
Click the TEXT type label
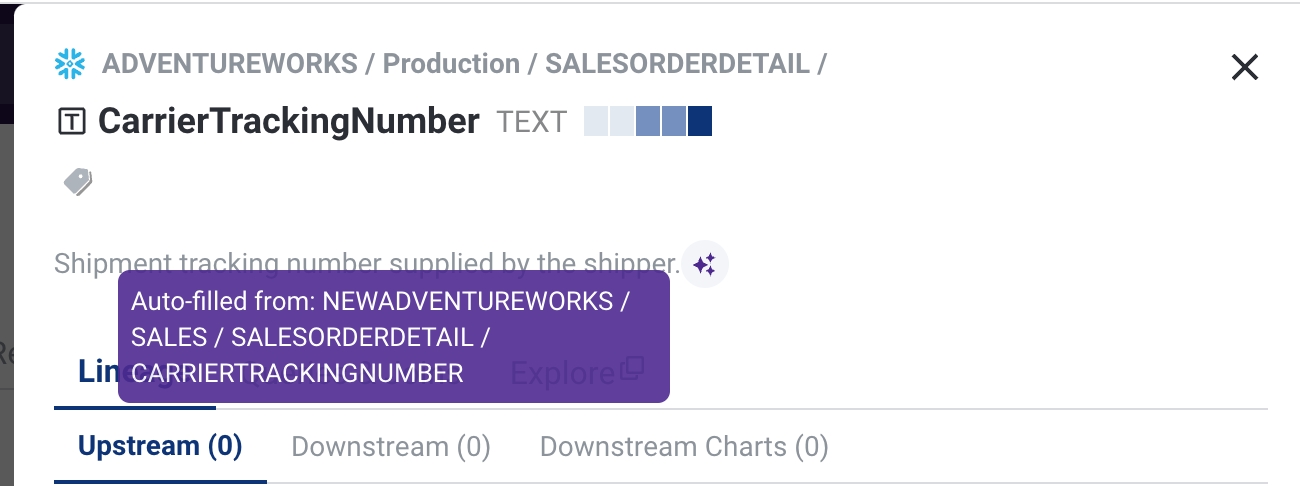pos(532,122)
